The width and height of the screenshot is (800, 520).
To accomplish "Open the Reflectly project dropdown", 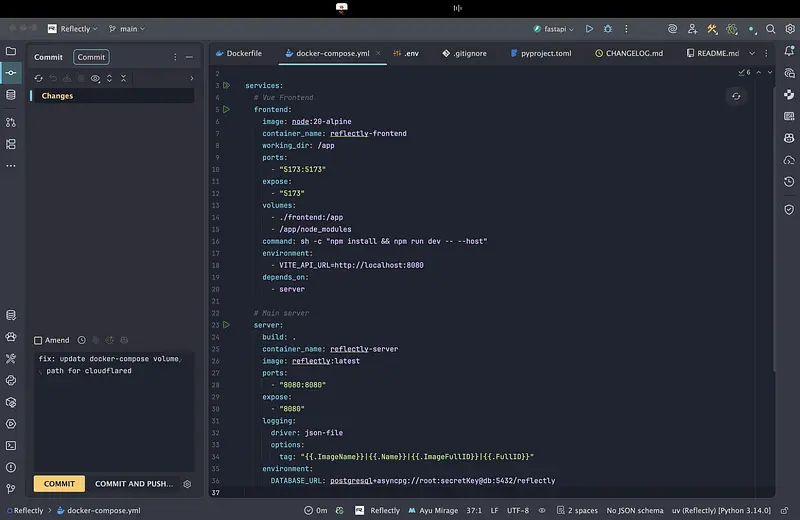I will pos(74,29).
